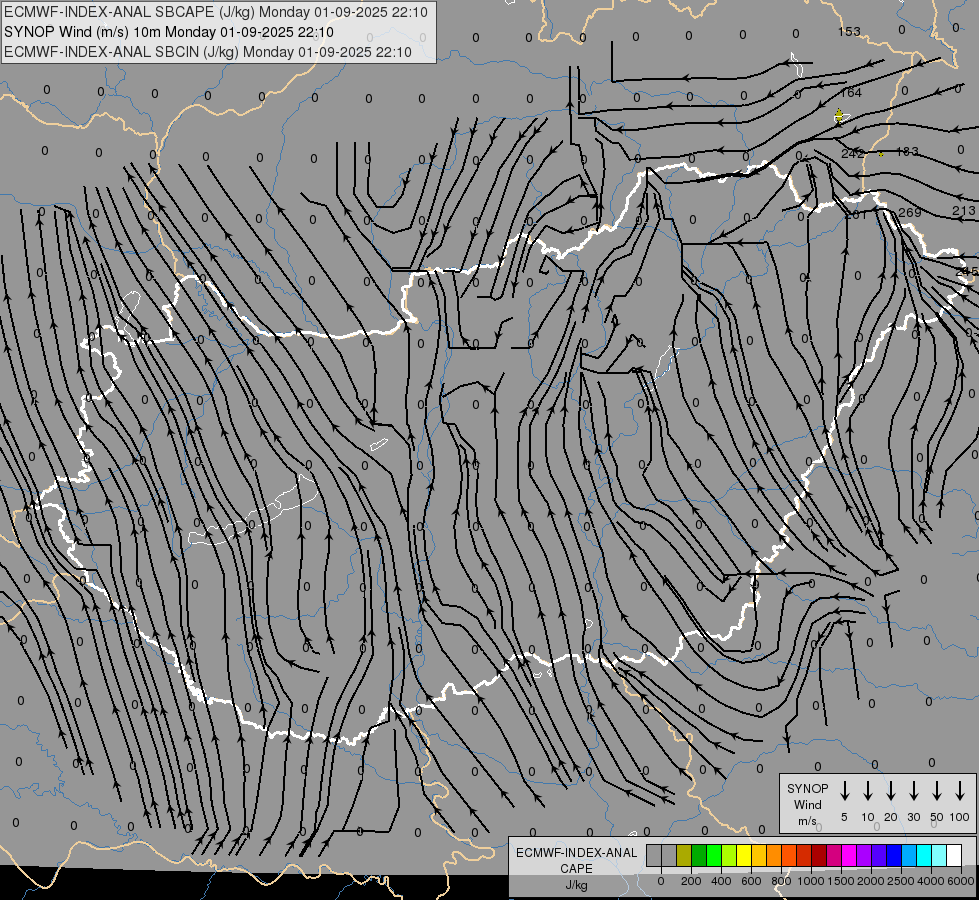Image resolution: width=979 pixels, height=900 pixels.
Task: Select the amber CAPE swatch at 600
Action: click(x=759, y=855)
